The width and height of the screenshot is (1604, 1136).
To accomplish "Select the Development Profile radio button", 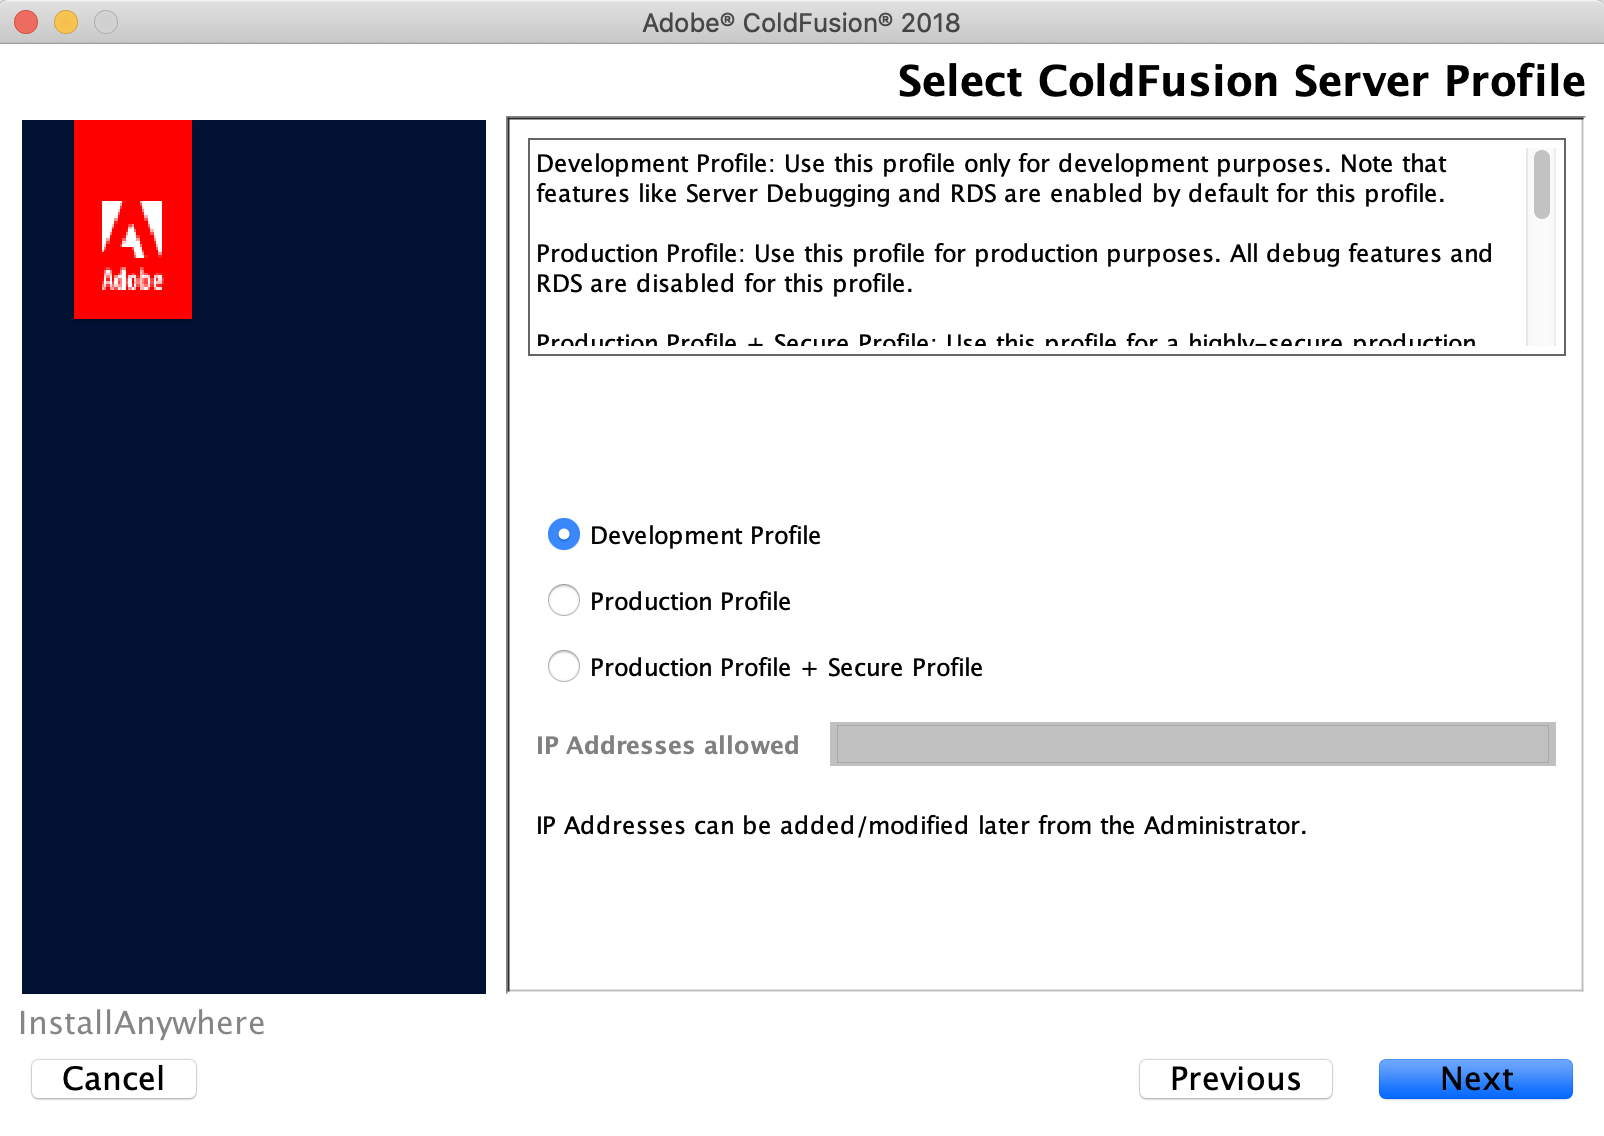I will coord(564,535).
